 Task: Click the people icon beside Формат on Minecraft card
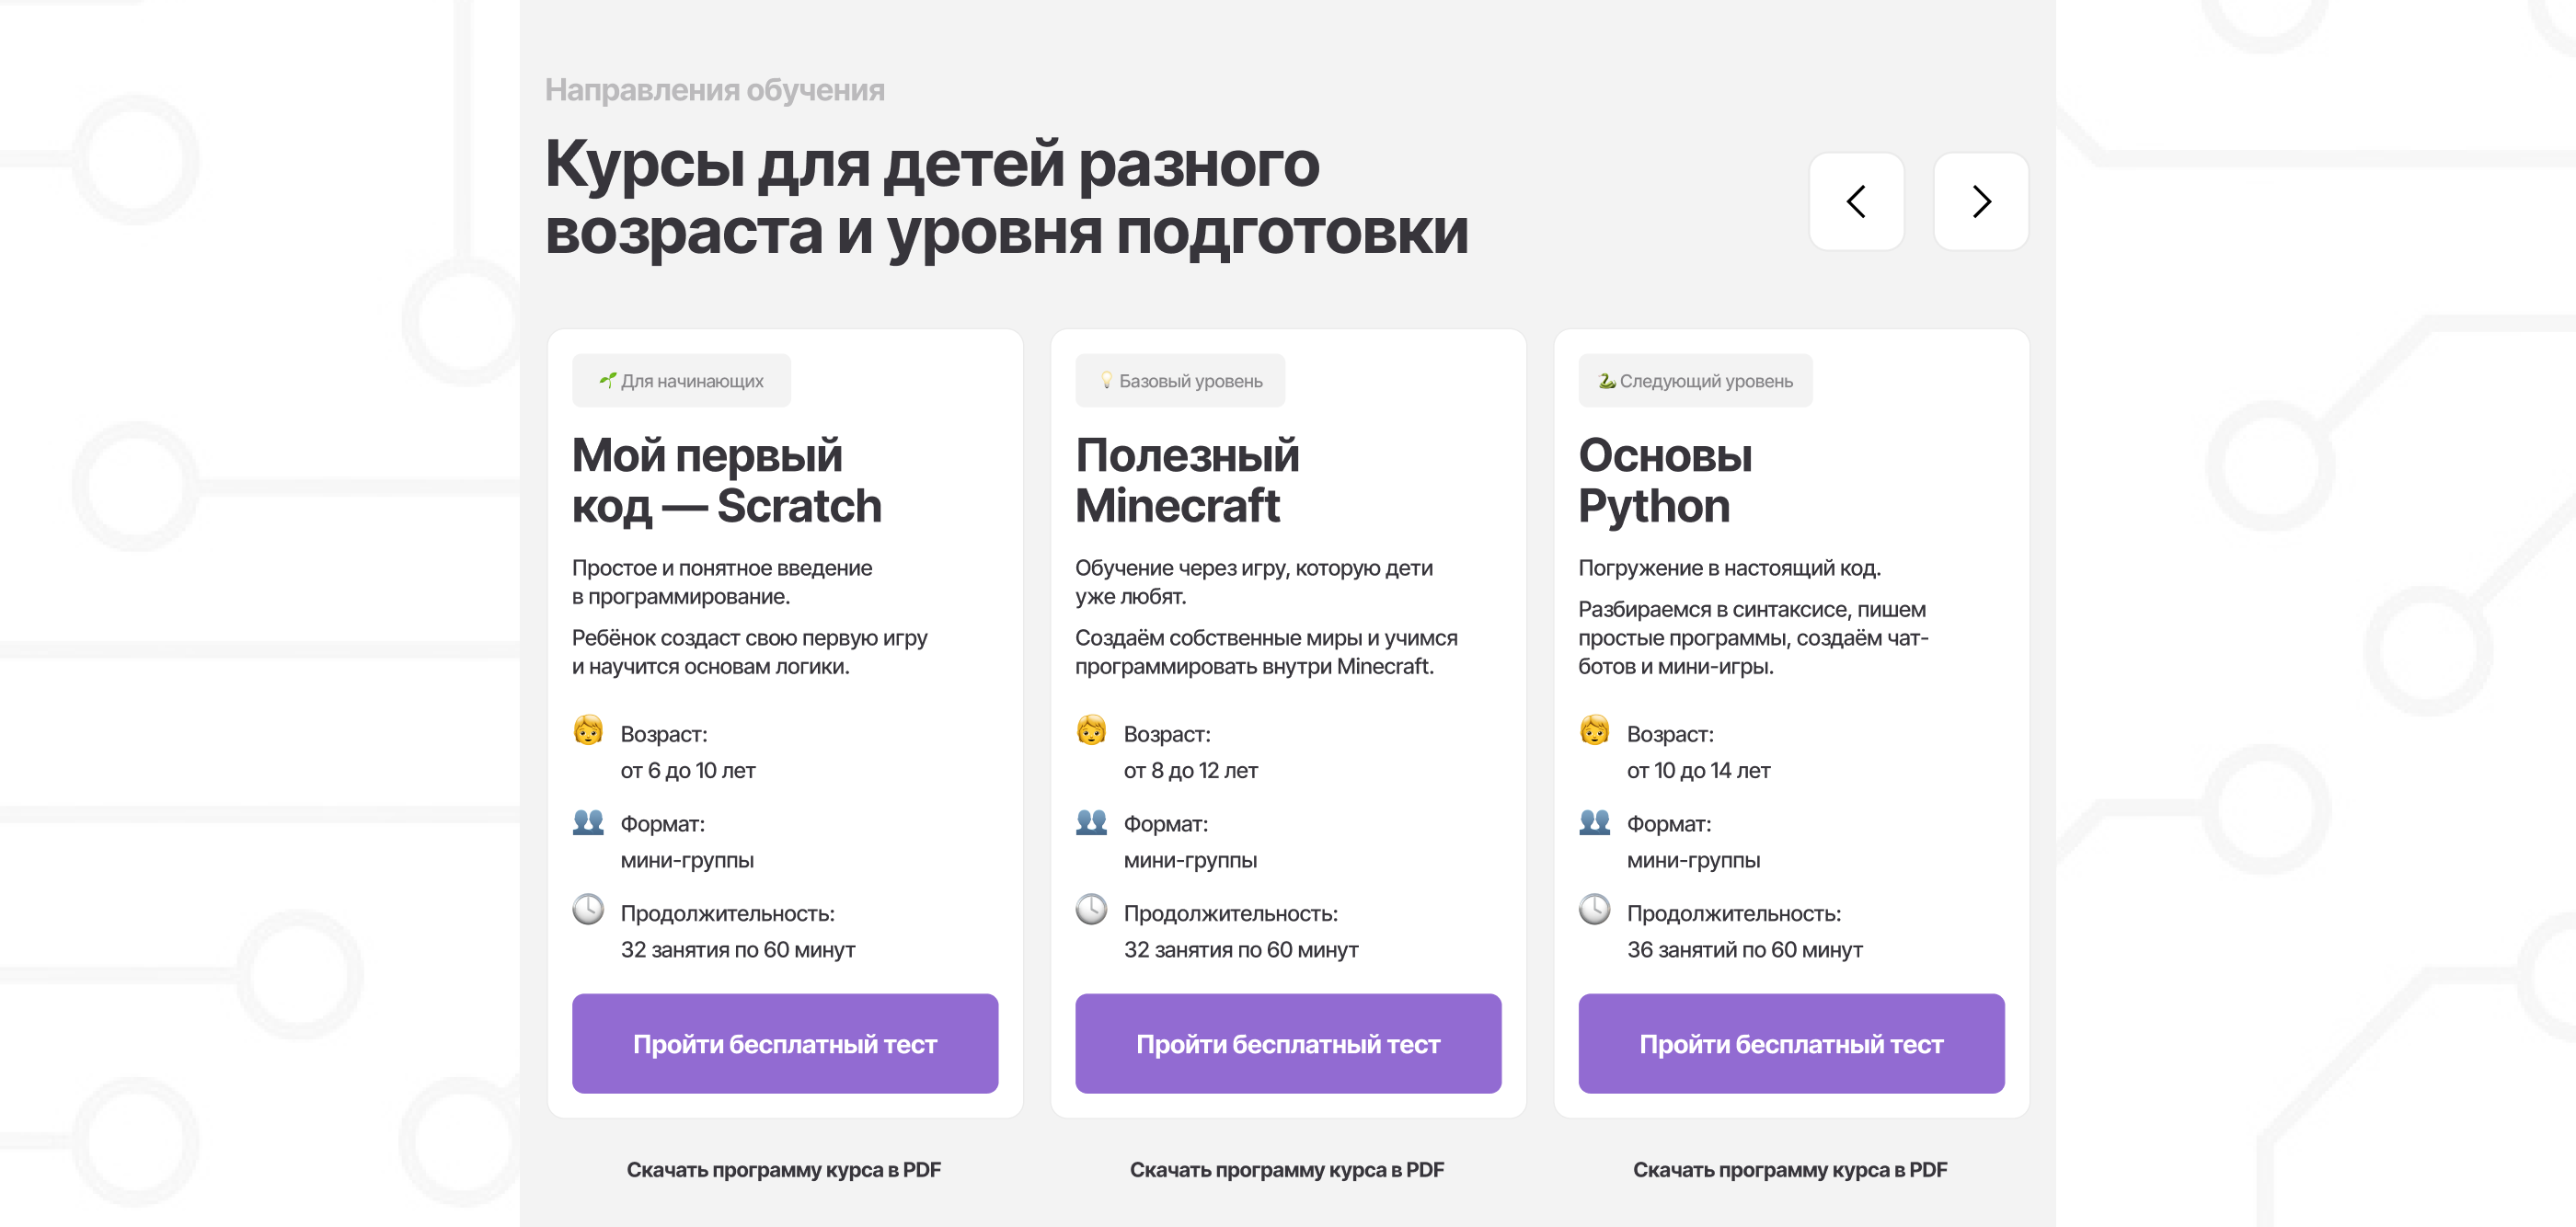pos(1093,822)
